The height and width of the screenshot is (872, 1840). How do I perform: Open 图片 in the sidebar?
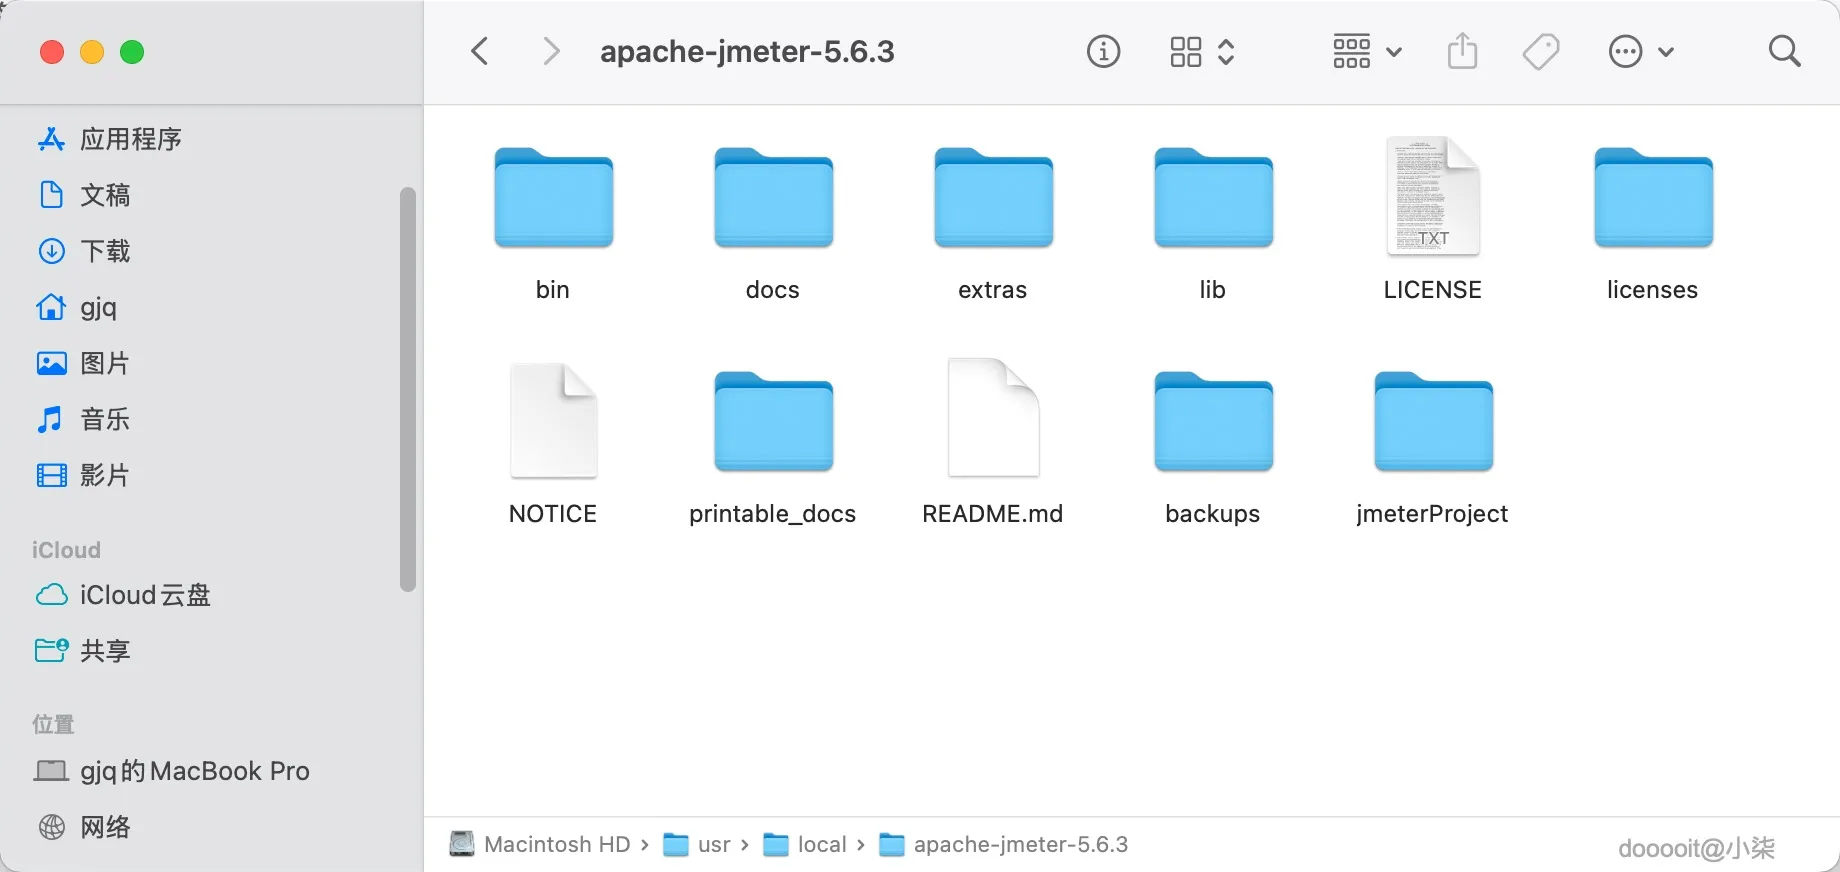coord(85,363)
